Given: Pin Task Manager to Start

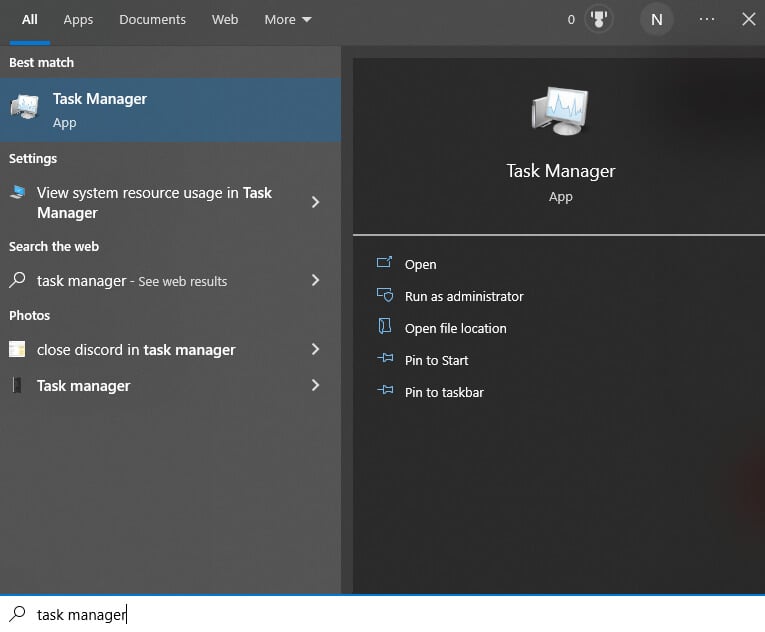Looking at the screenshot, I should pyautogui.click(x=436, y=360).
